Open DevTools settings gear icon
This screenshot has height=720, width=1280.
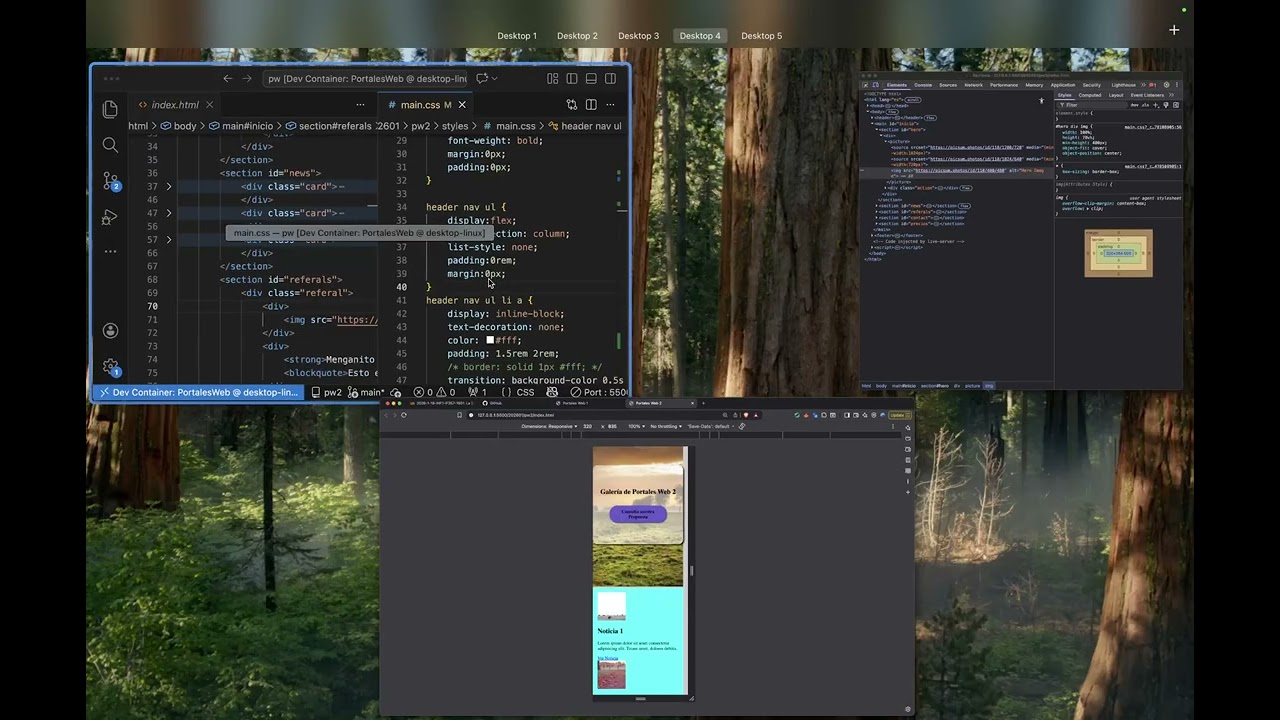click(x=1167, y=85)
